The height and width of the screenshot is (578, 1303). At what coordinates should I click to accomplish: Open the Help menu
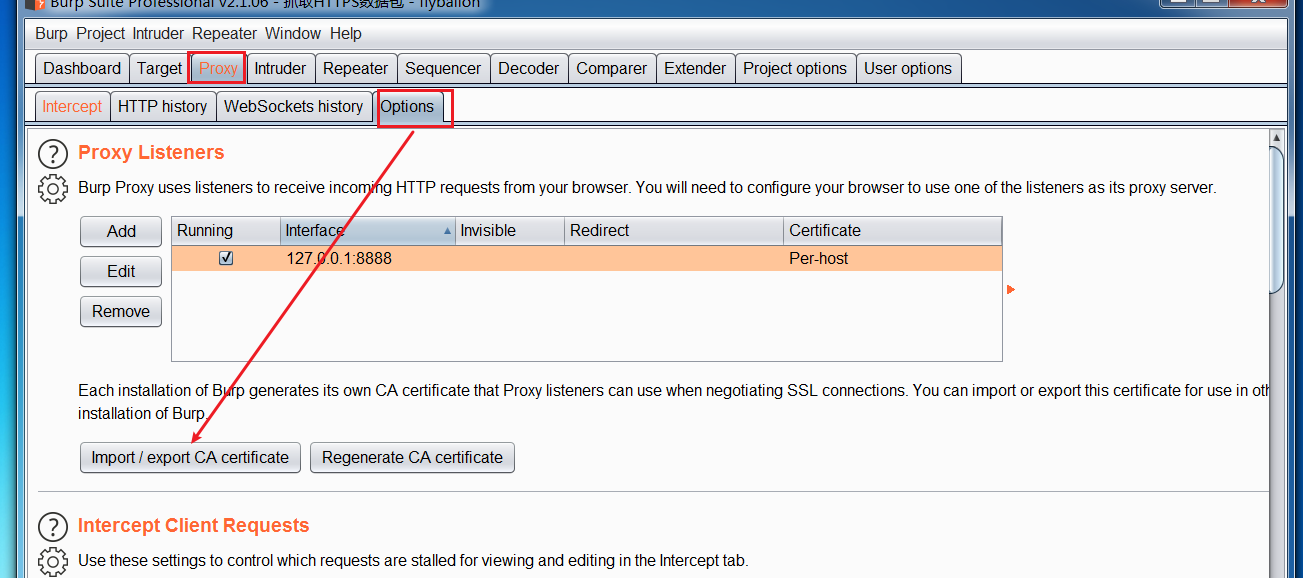(346, 33)
